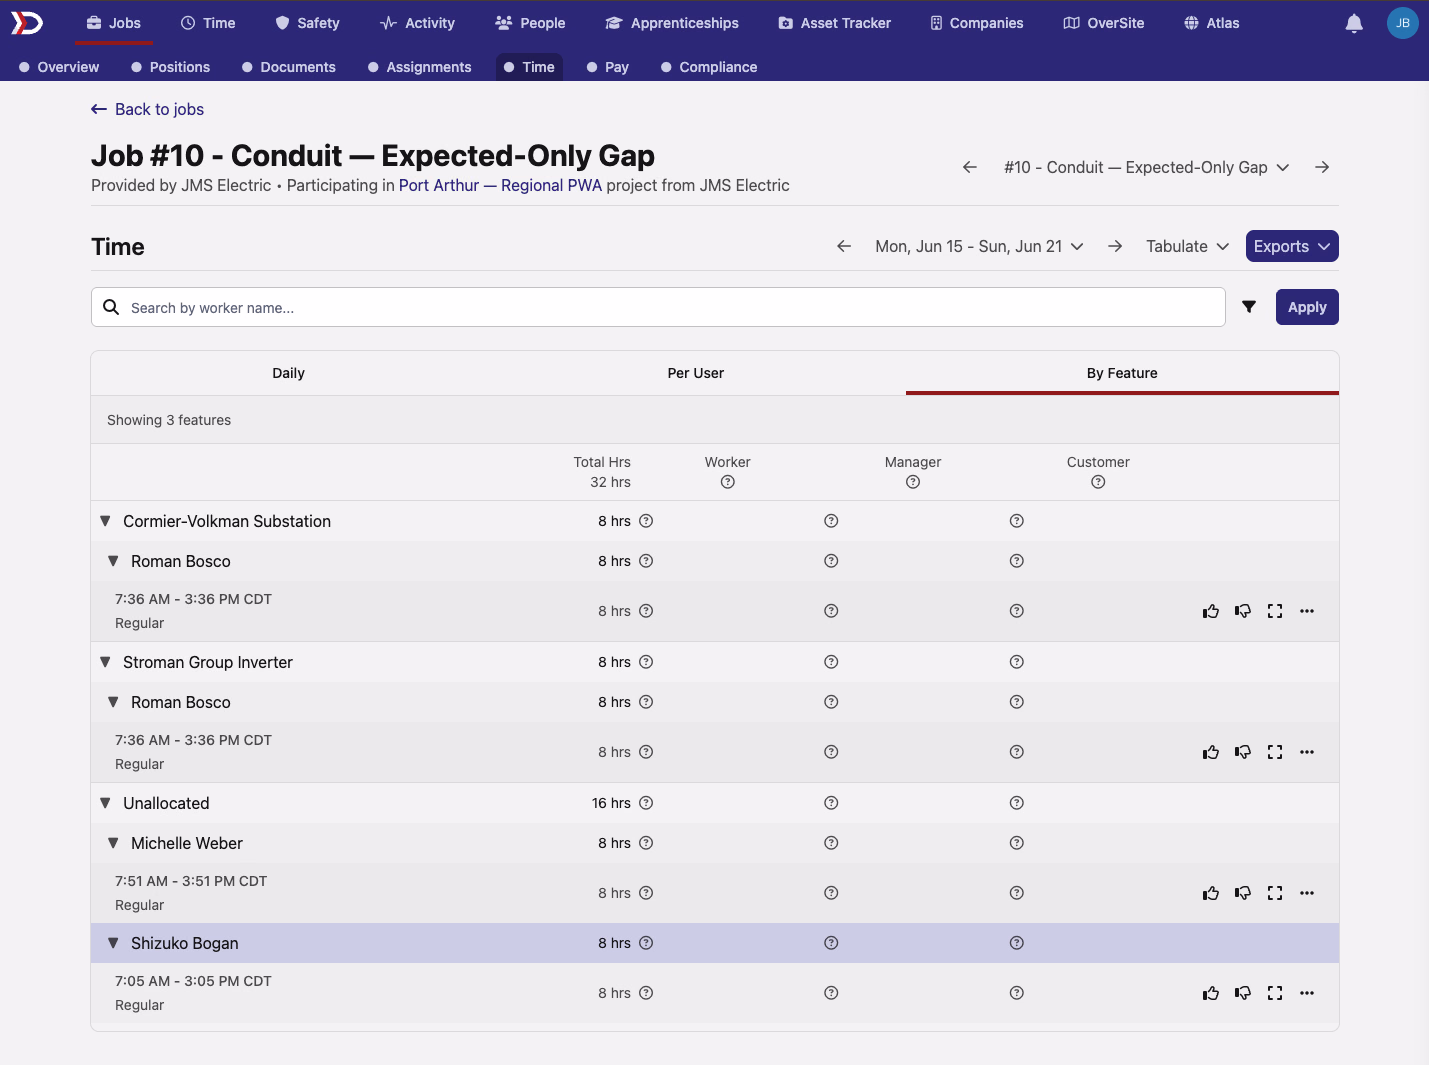The height and width of the screenshot is (1065, 1429).
Task: Open the date range dropdown Jun 15 - Jun 21
Action: coord(979,246)
